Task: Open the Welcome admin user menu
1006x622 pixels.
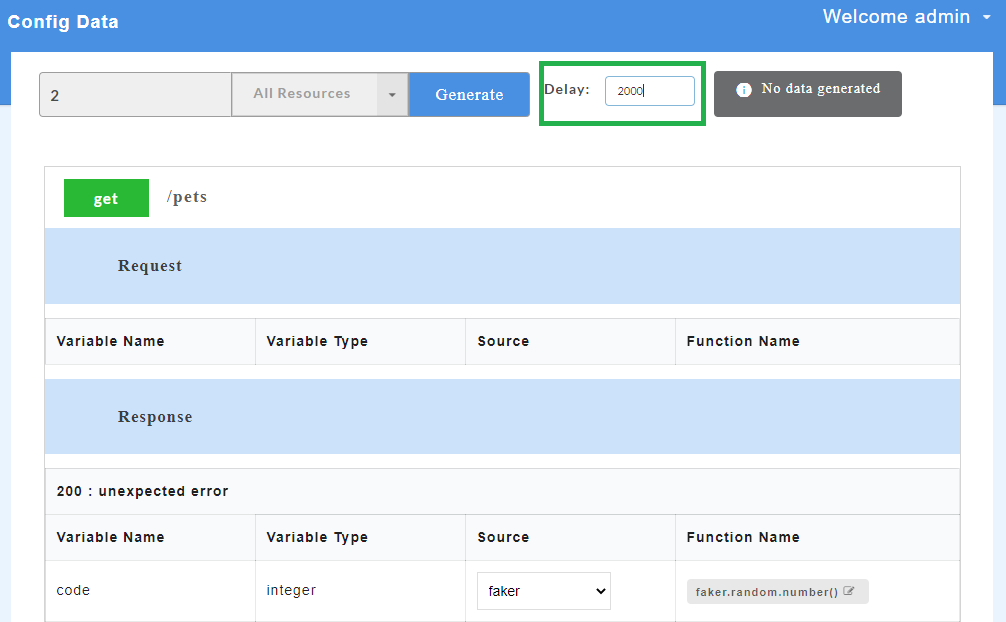Action: tap(896, 17)
